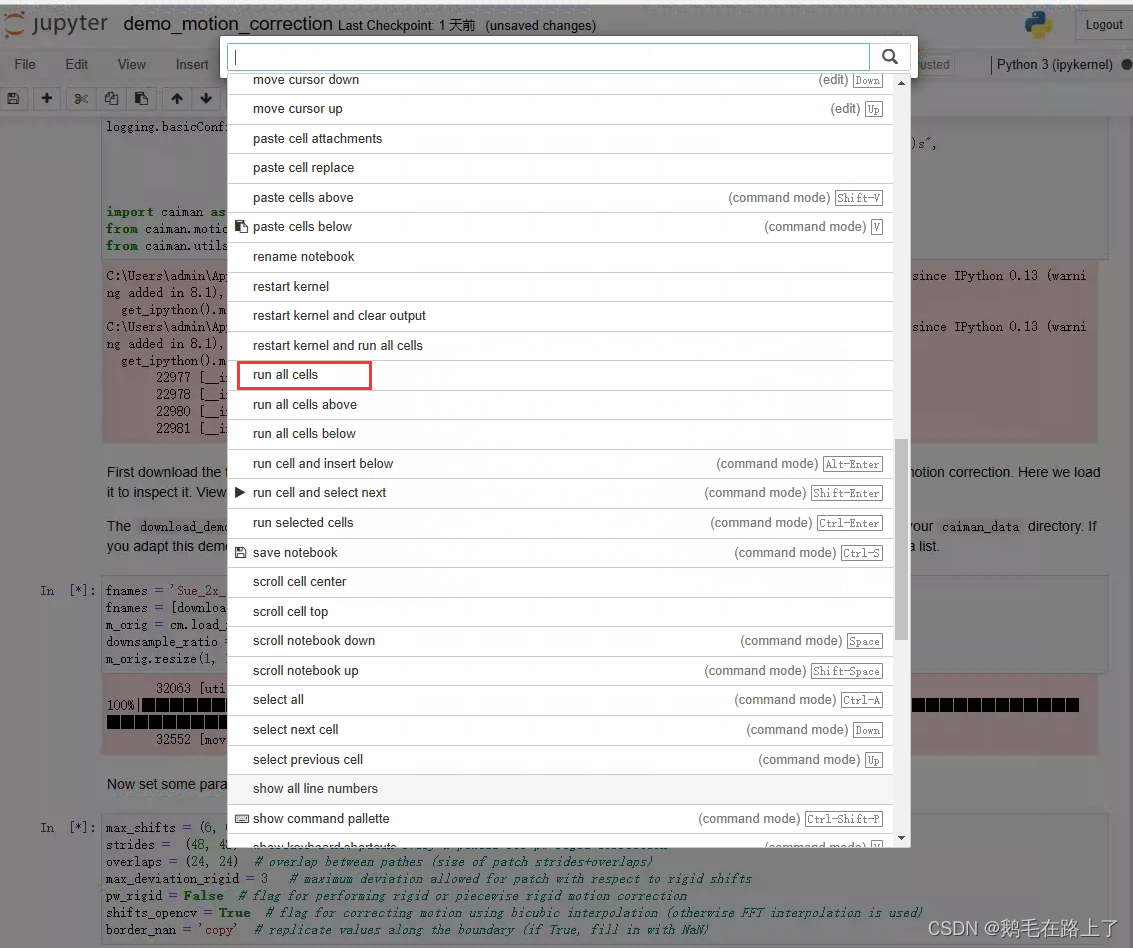This screenshot has width=1133, height=948.
Task: Click import caiman code line
Action: click(x=166, y=212)
